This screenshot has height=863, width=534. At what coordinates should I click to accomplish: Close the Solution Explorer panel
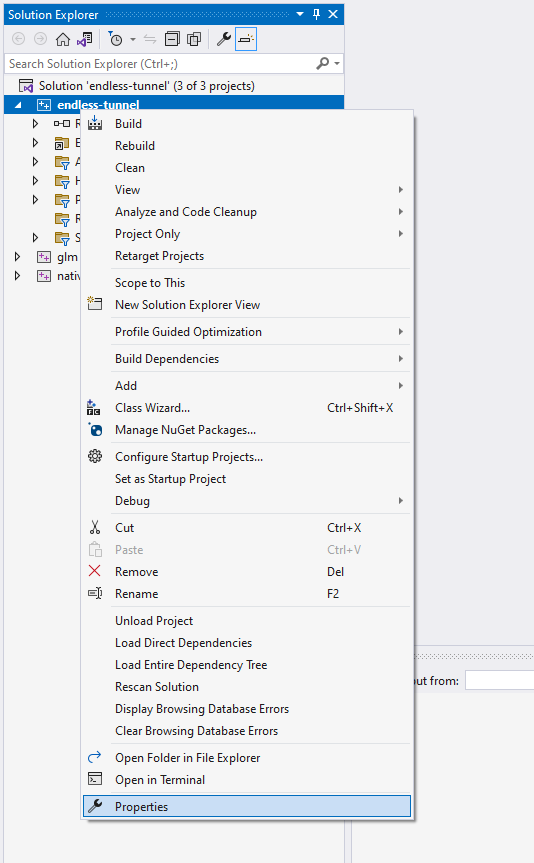pos(333,14)
